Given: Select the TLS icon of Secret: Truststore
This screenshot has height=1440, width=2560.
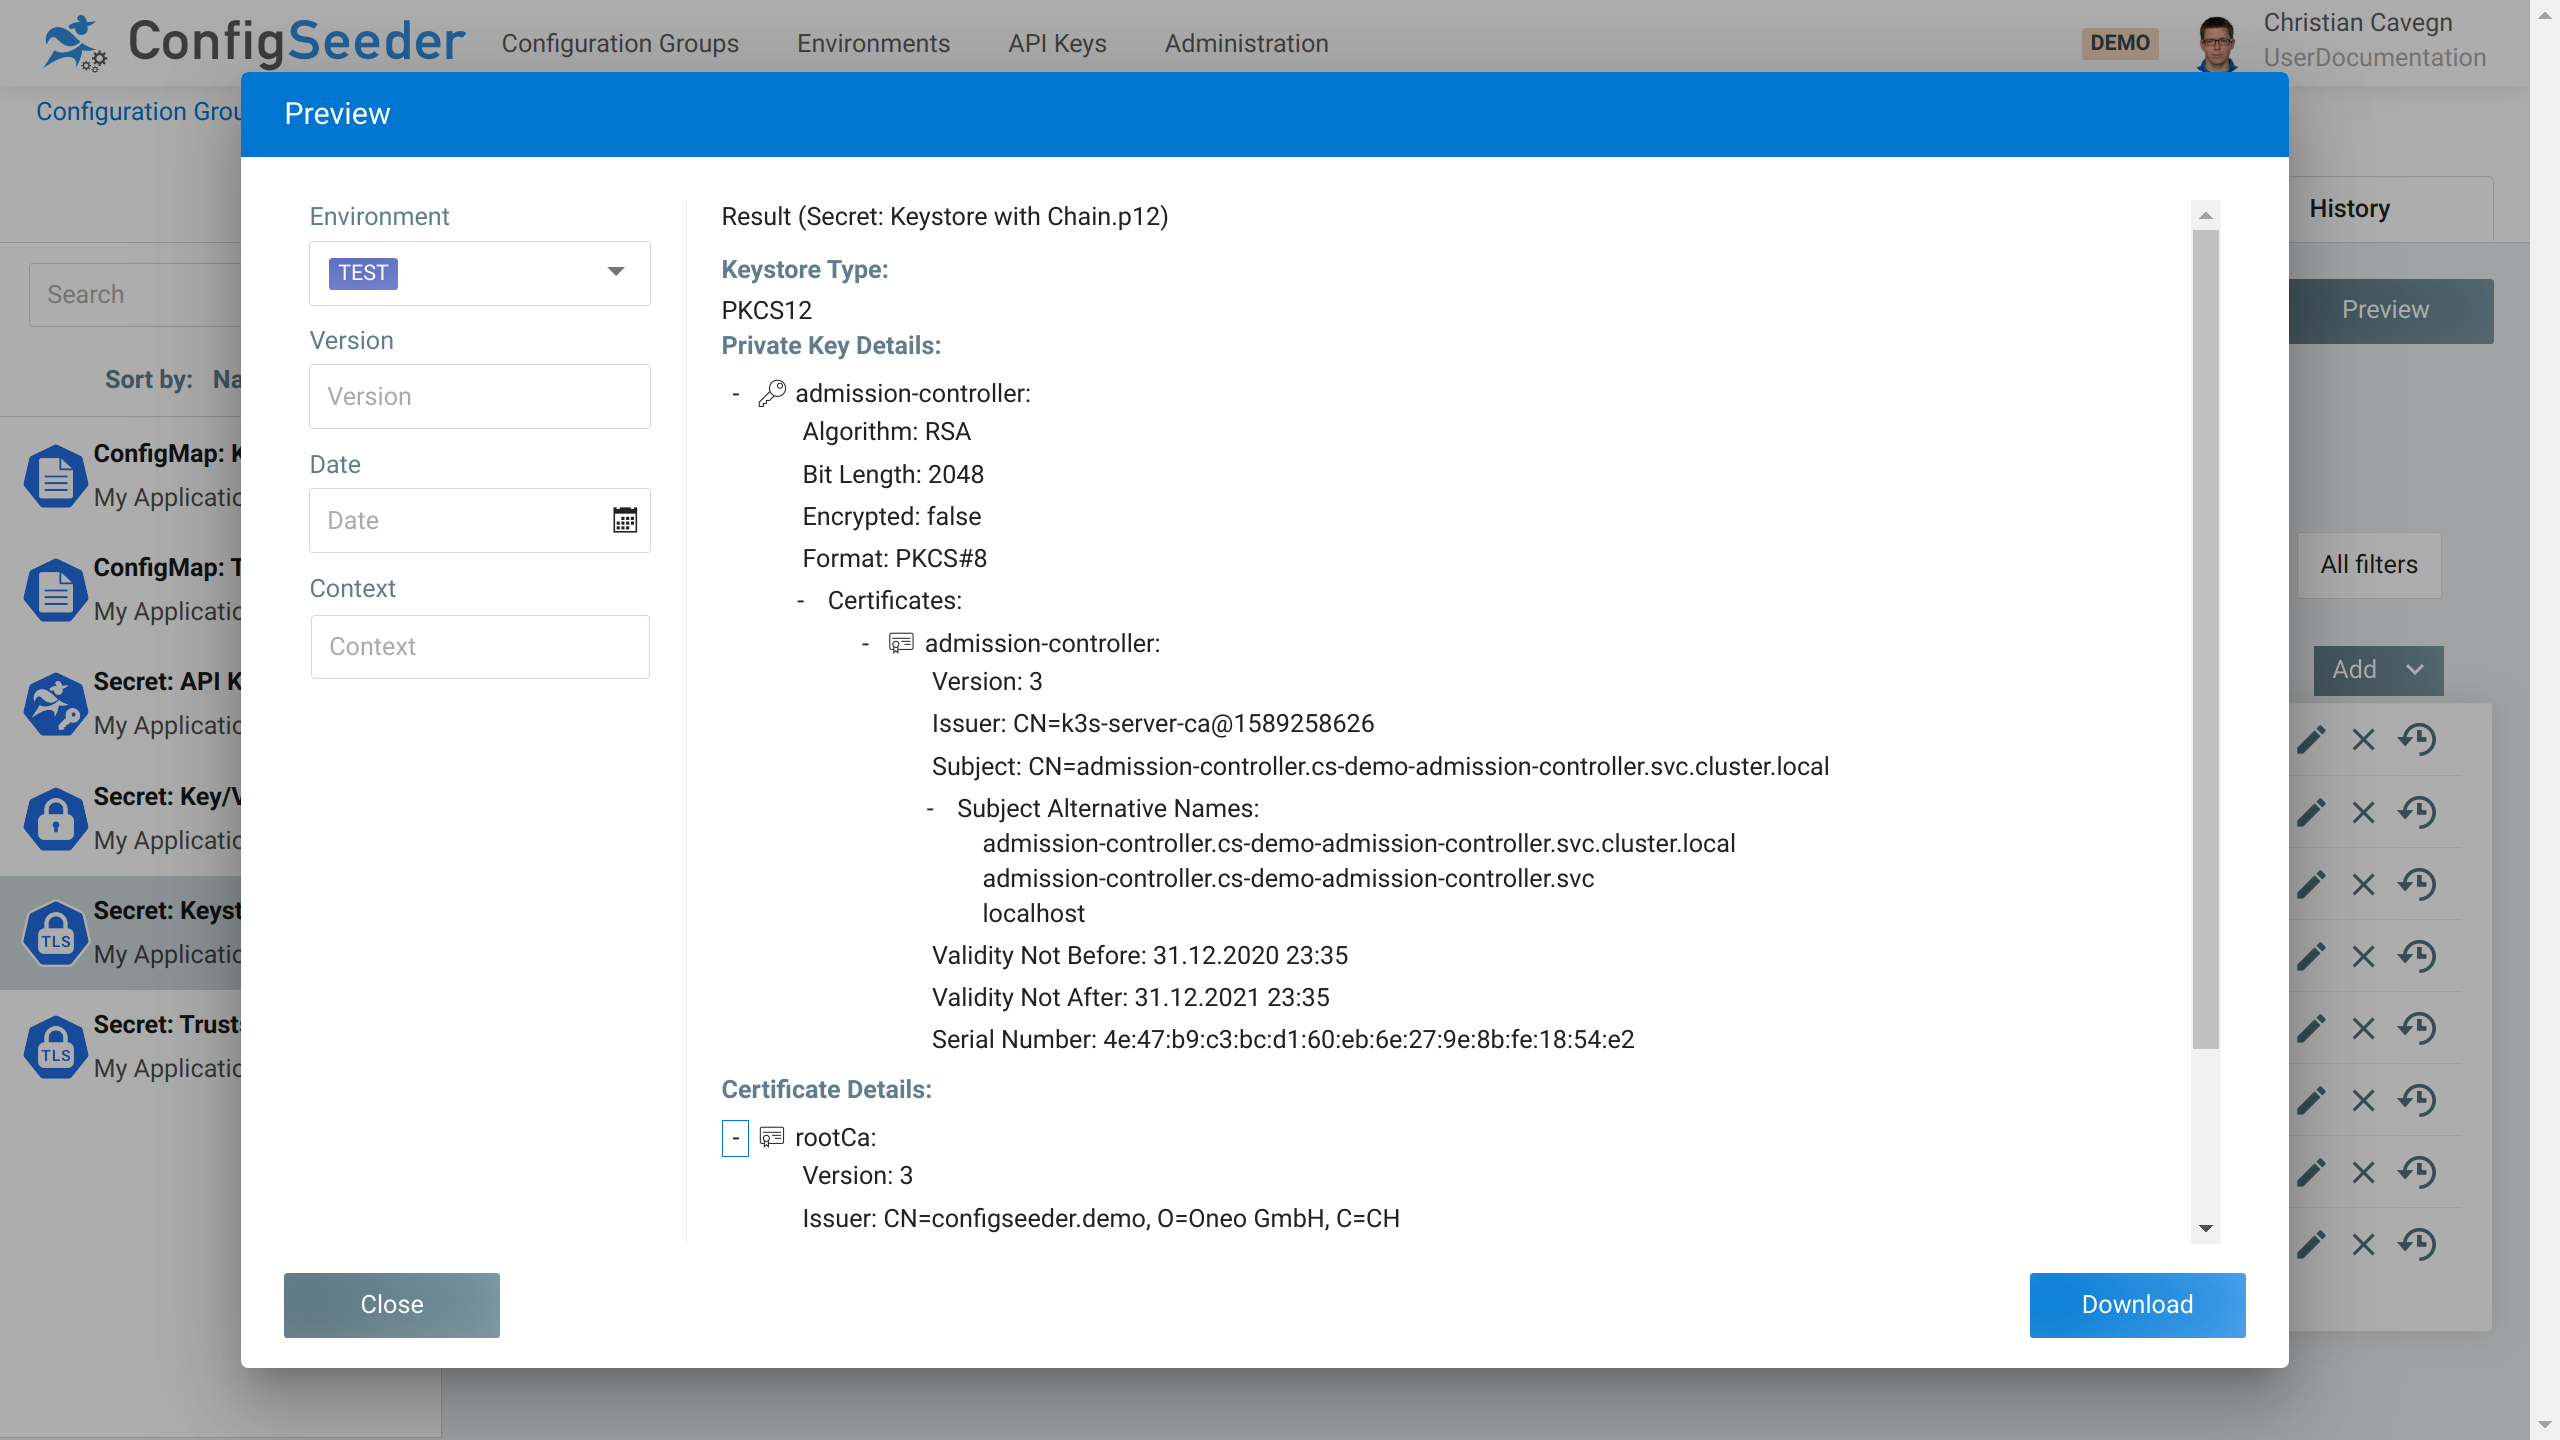Looking at the screenshot, I should (55, 1047).
